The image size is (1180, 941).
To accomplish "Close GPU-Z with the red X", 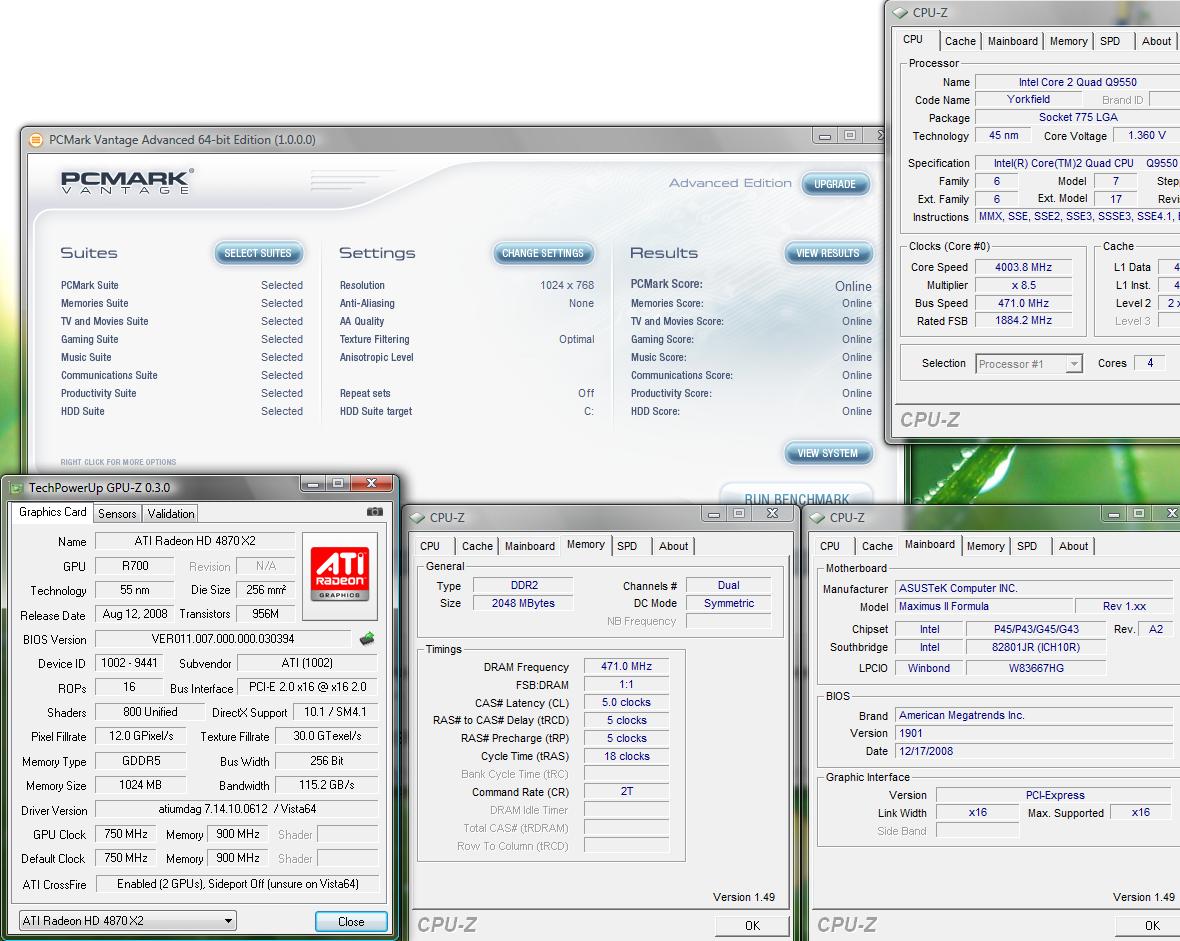I will [x=371, y=483].
